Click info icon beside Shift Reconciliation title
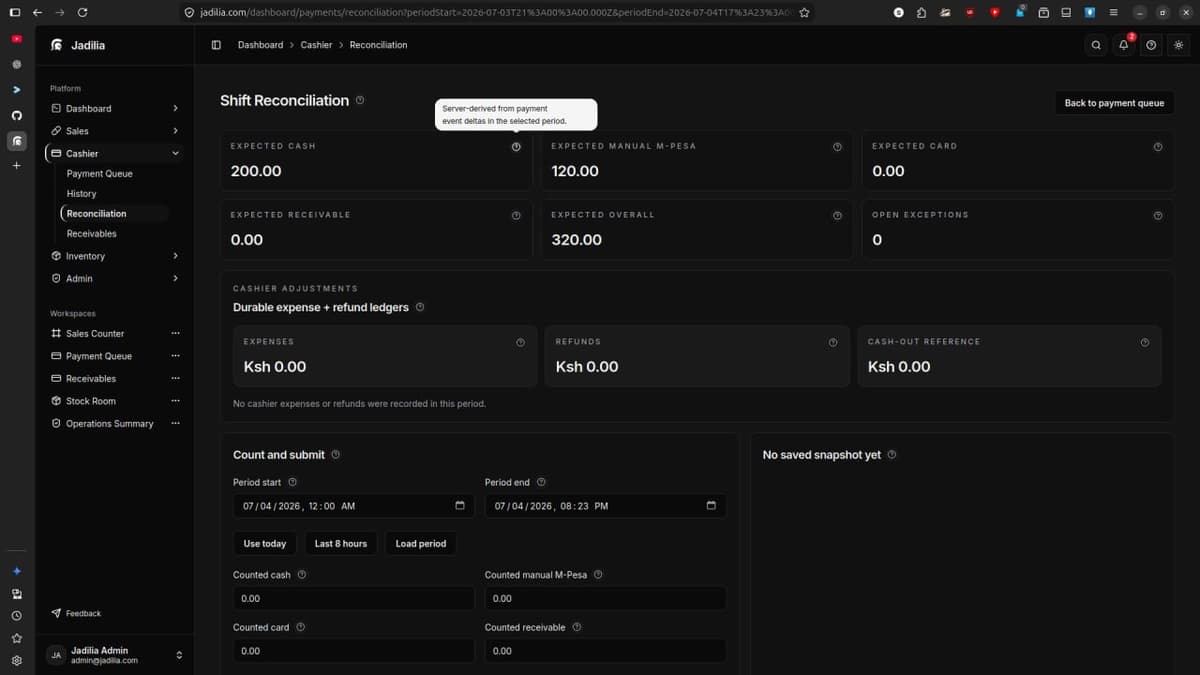1200x675 pixels. click(x=360, y=100)
